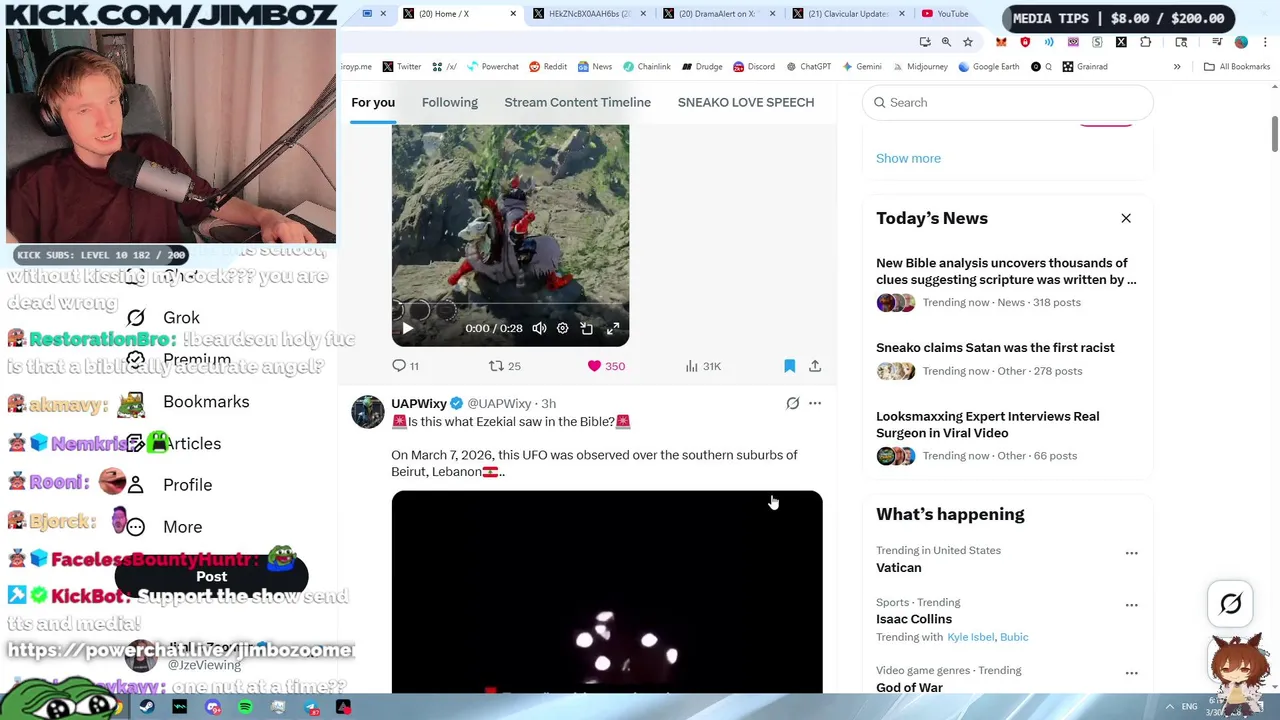
Task: Expand the bookmarks overflow chevron
Action: (1177, 67)
